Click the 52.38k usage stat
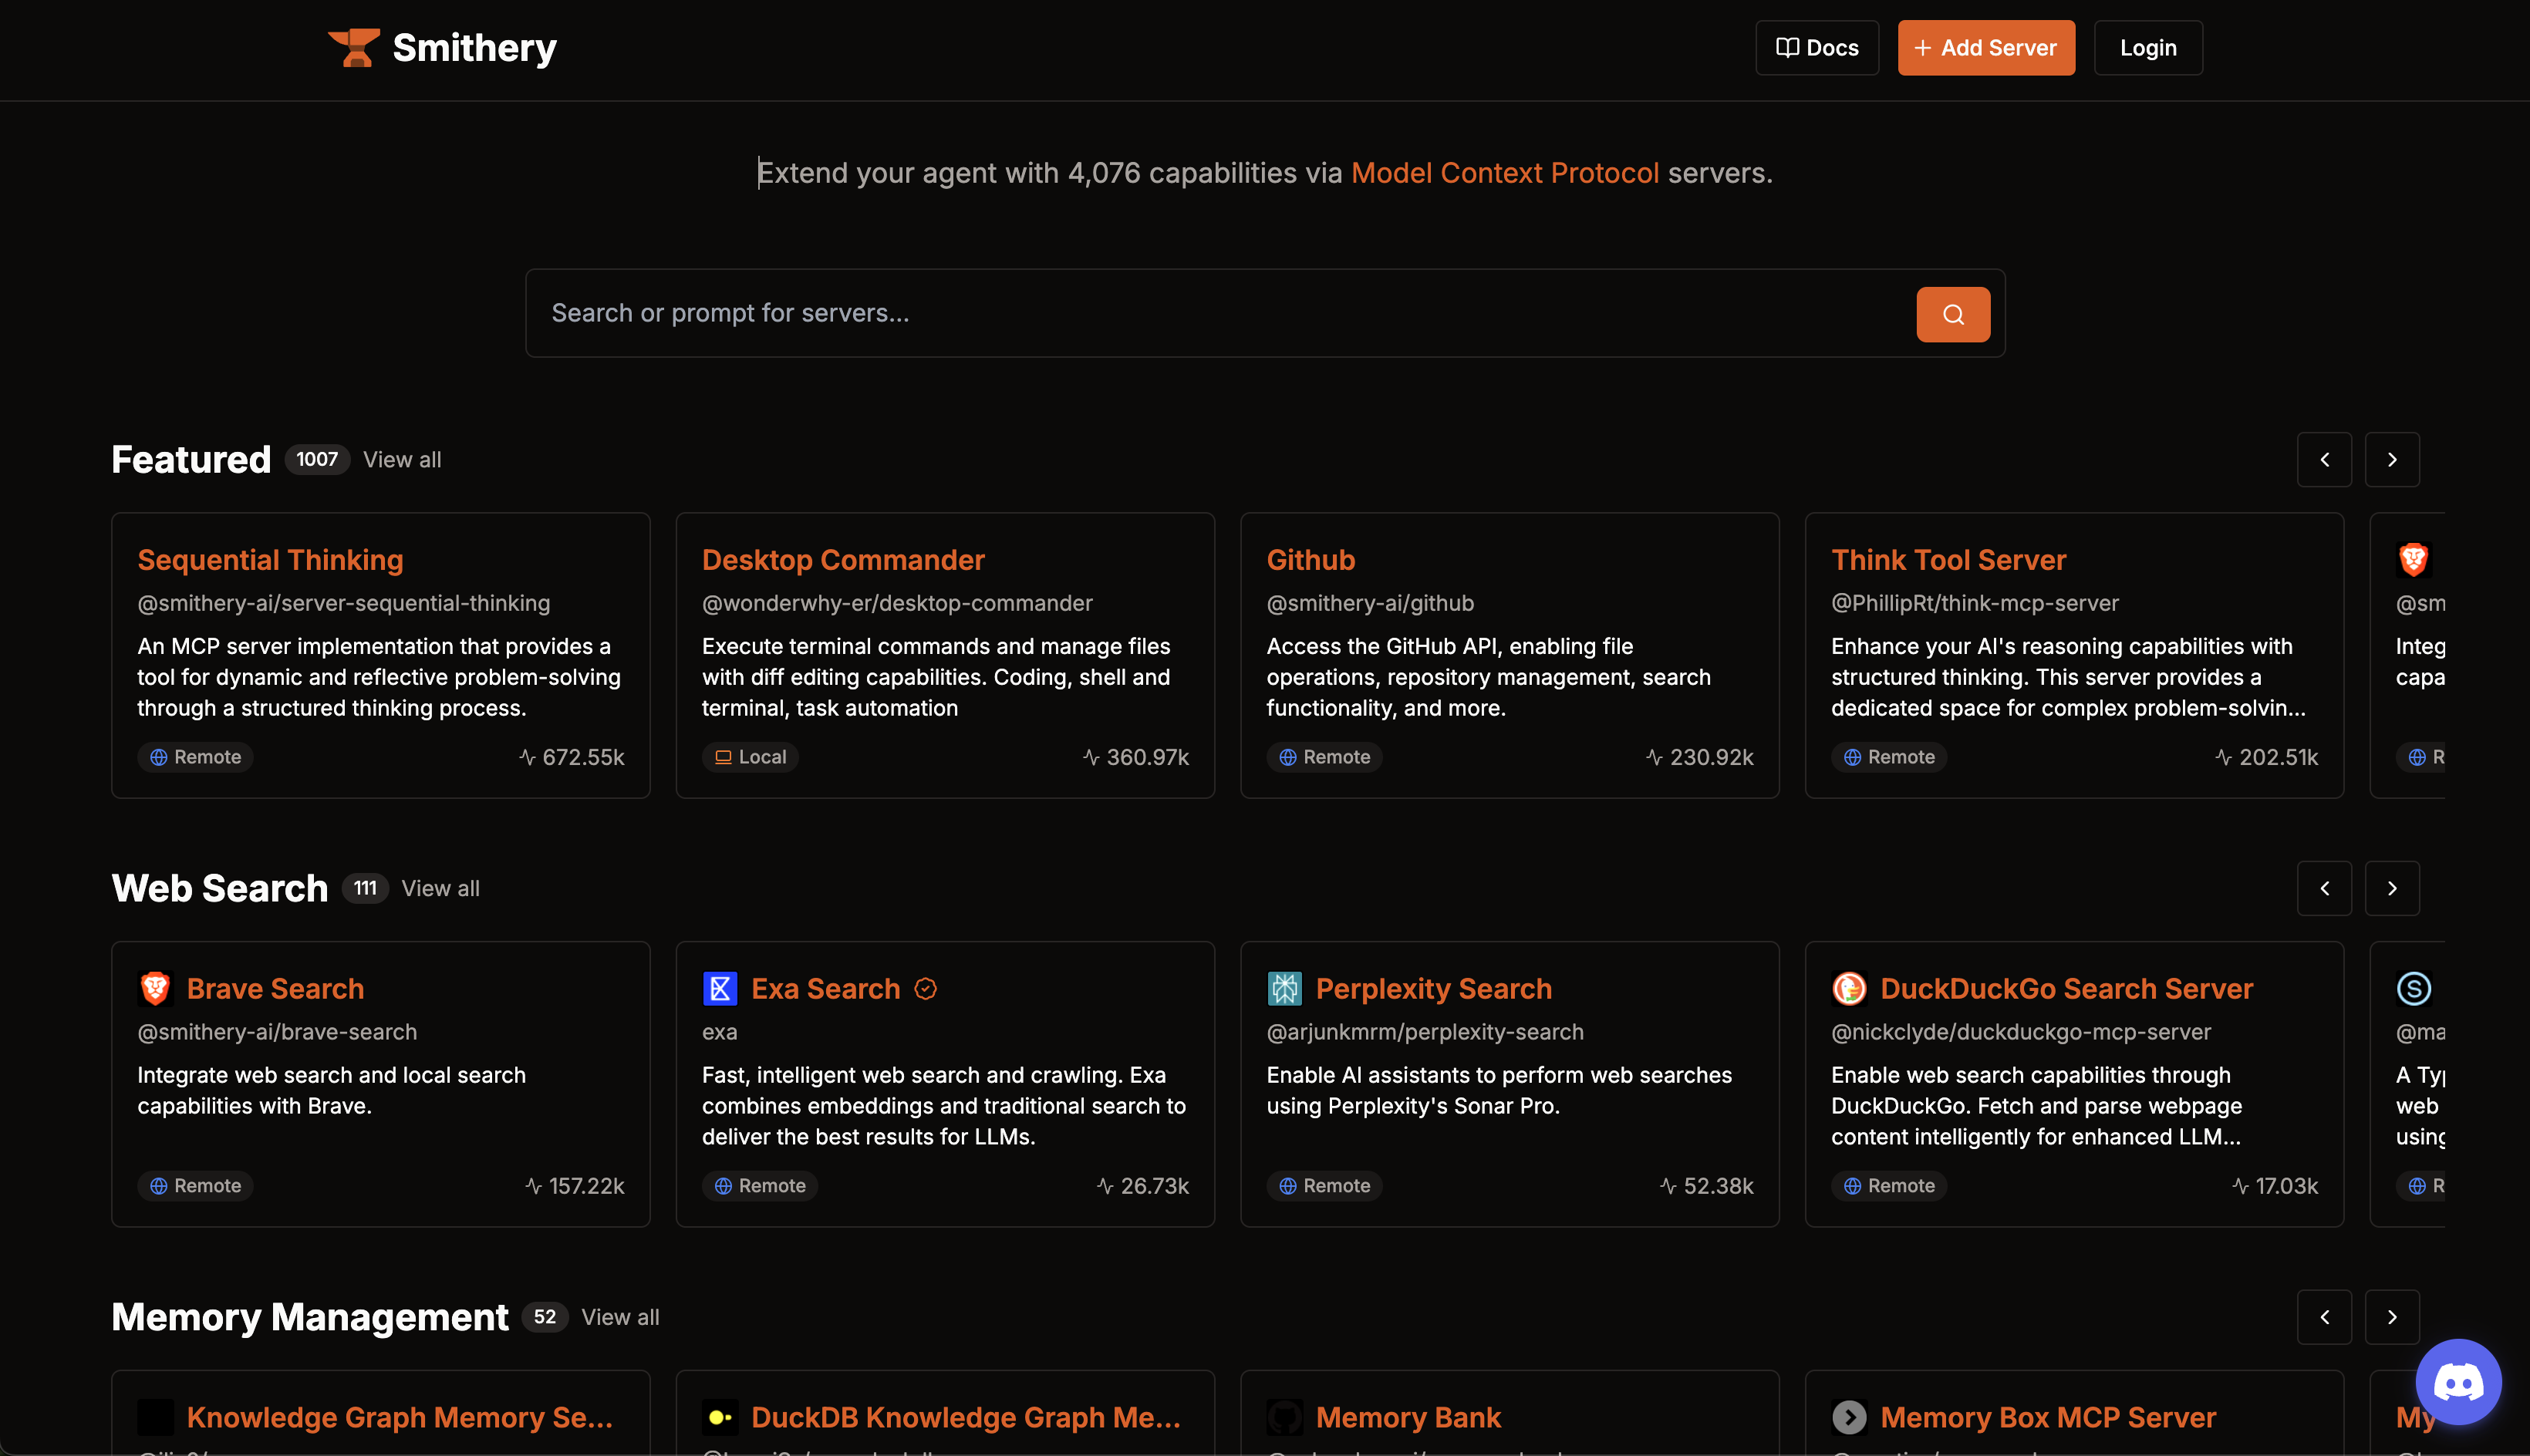Viewport: 2530px width, 1456px height. (1707, 1186)
